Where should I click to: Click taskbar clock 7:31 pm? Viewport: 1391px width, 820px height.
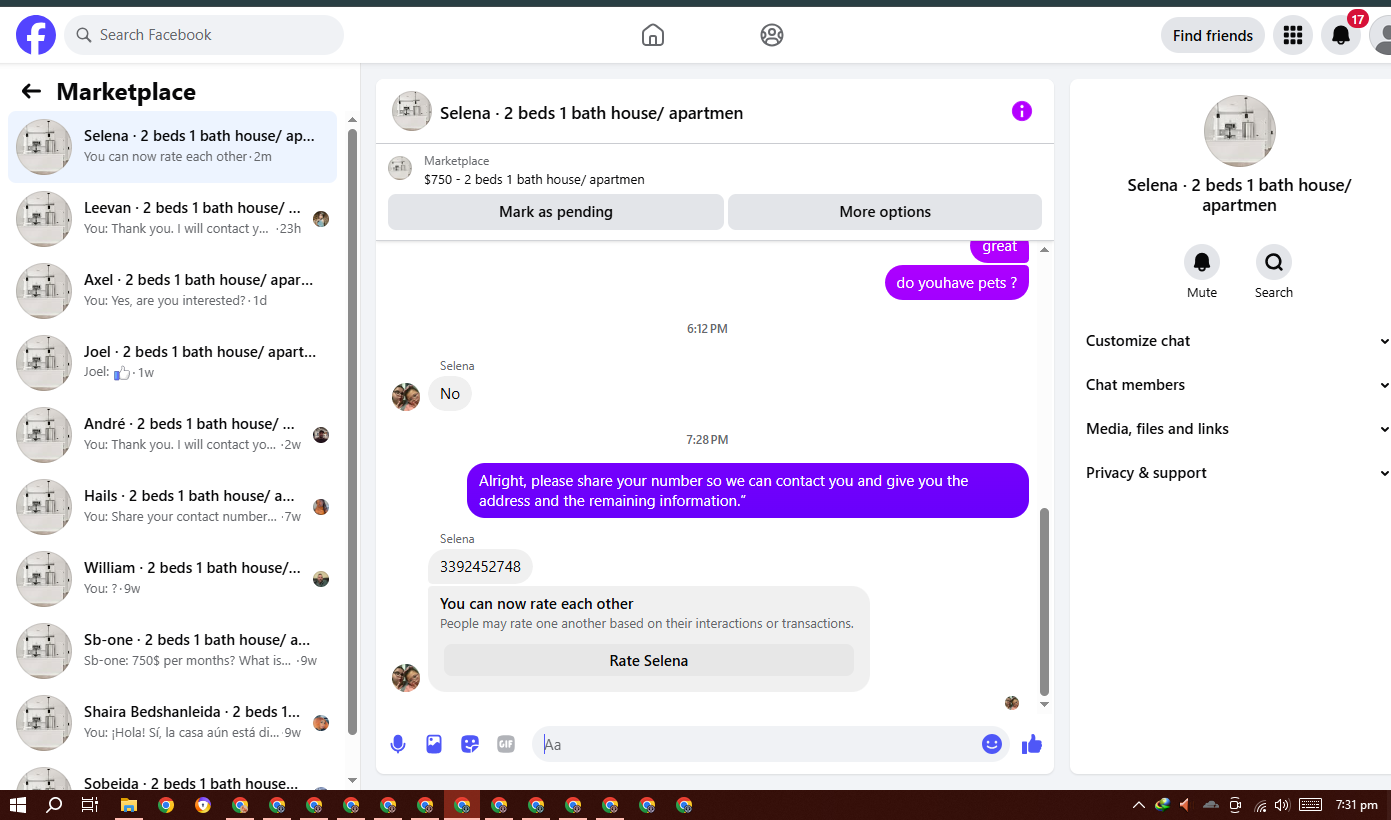tap(1356, 805)
